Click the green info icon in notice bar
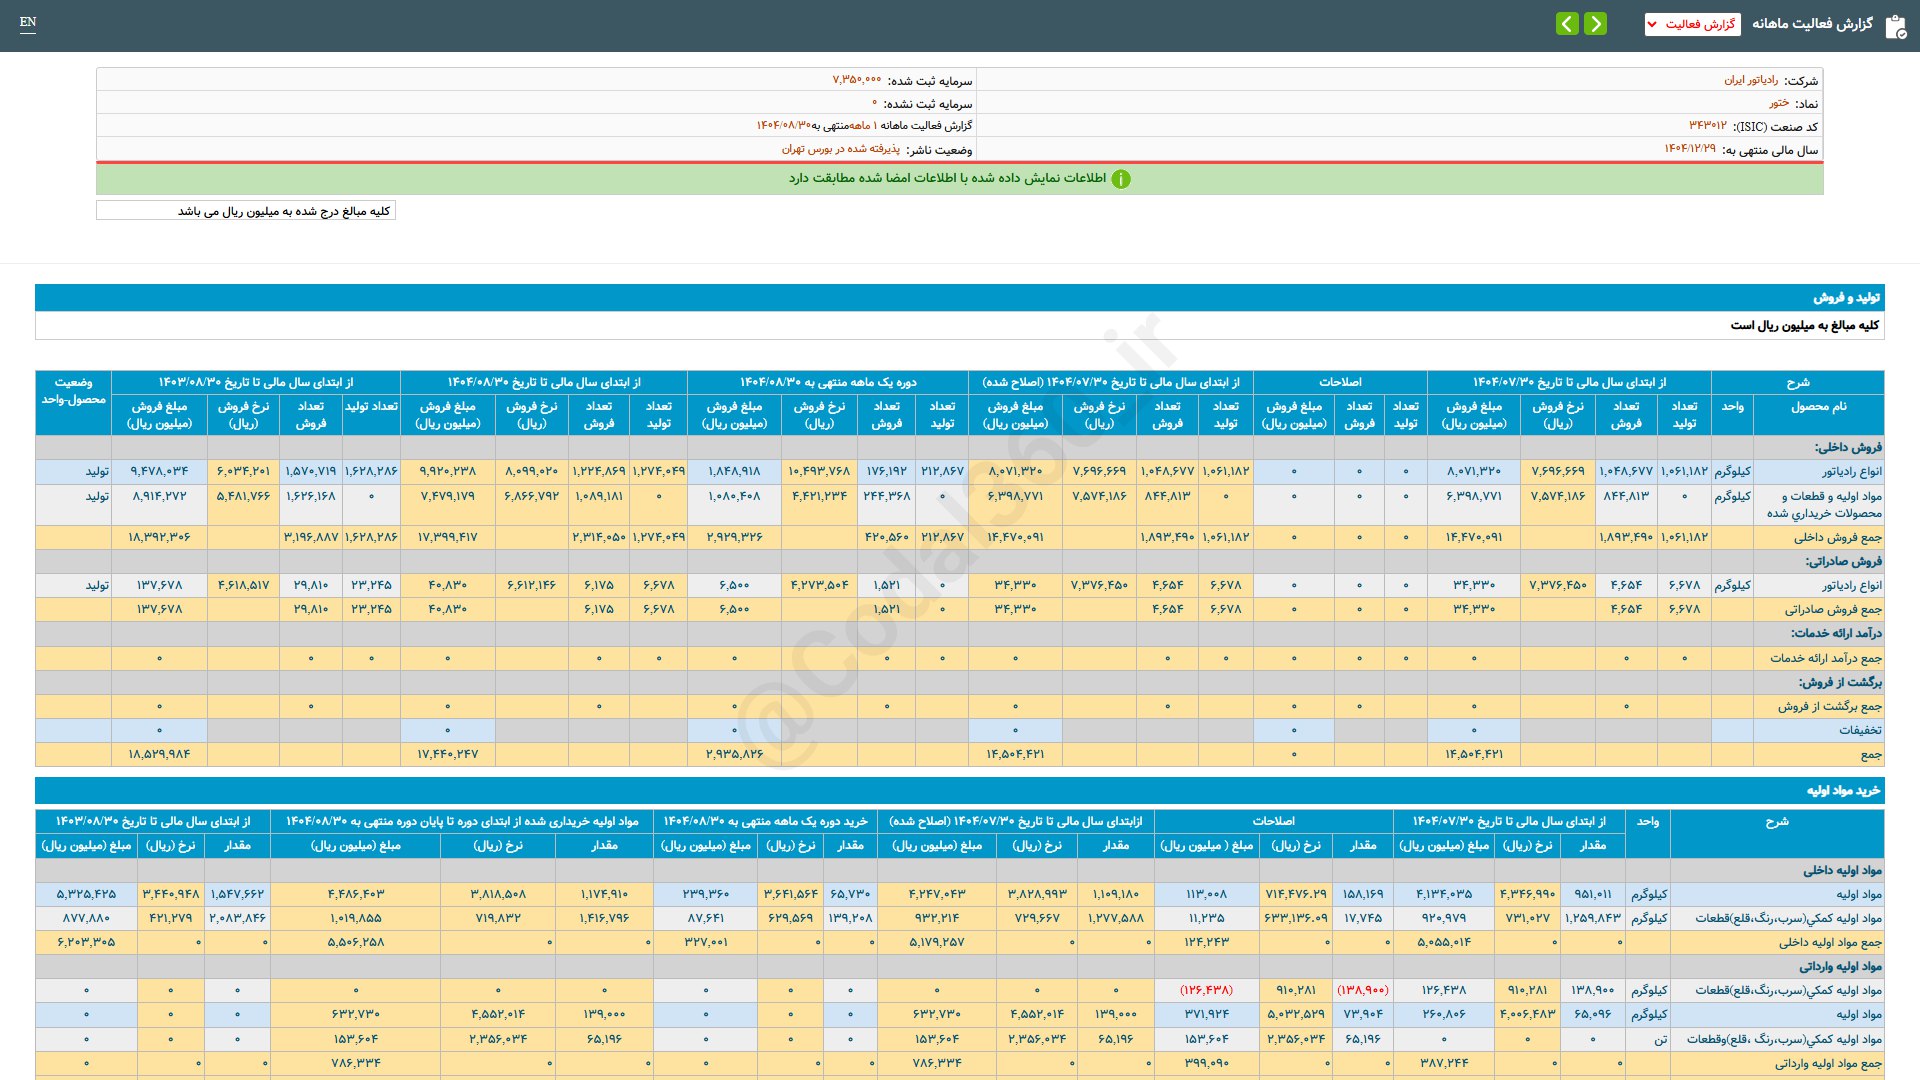This screenshot has height=1080, width=1920. 1121,179
